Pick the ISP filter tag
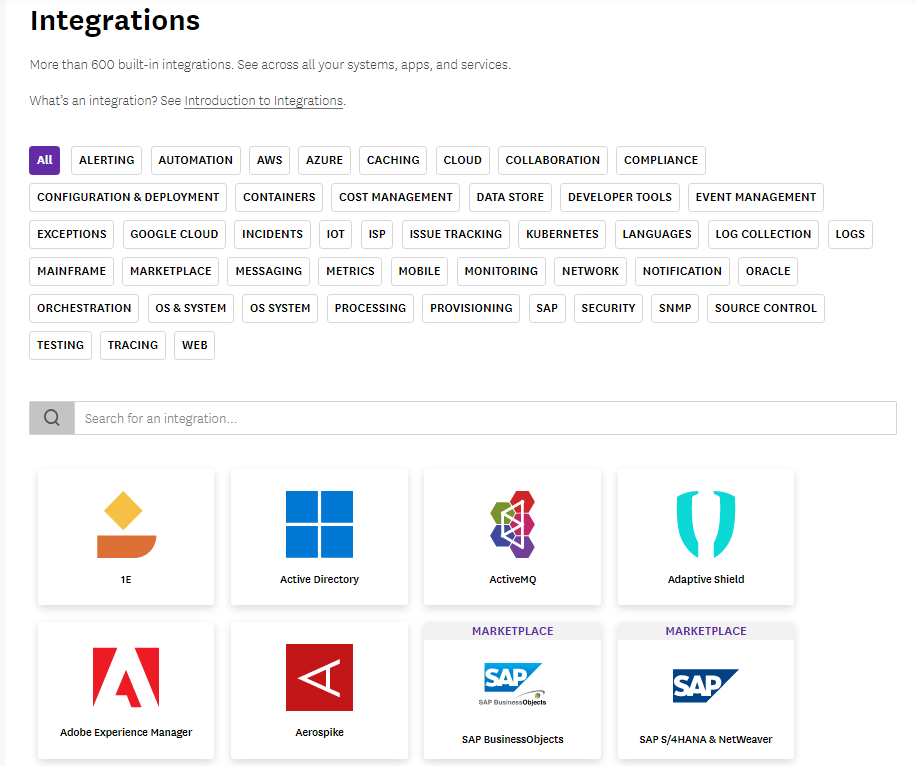Image resolution: width=916 pixels, height=766 pixels. 377,234
